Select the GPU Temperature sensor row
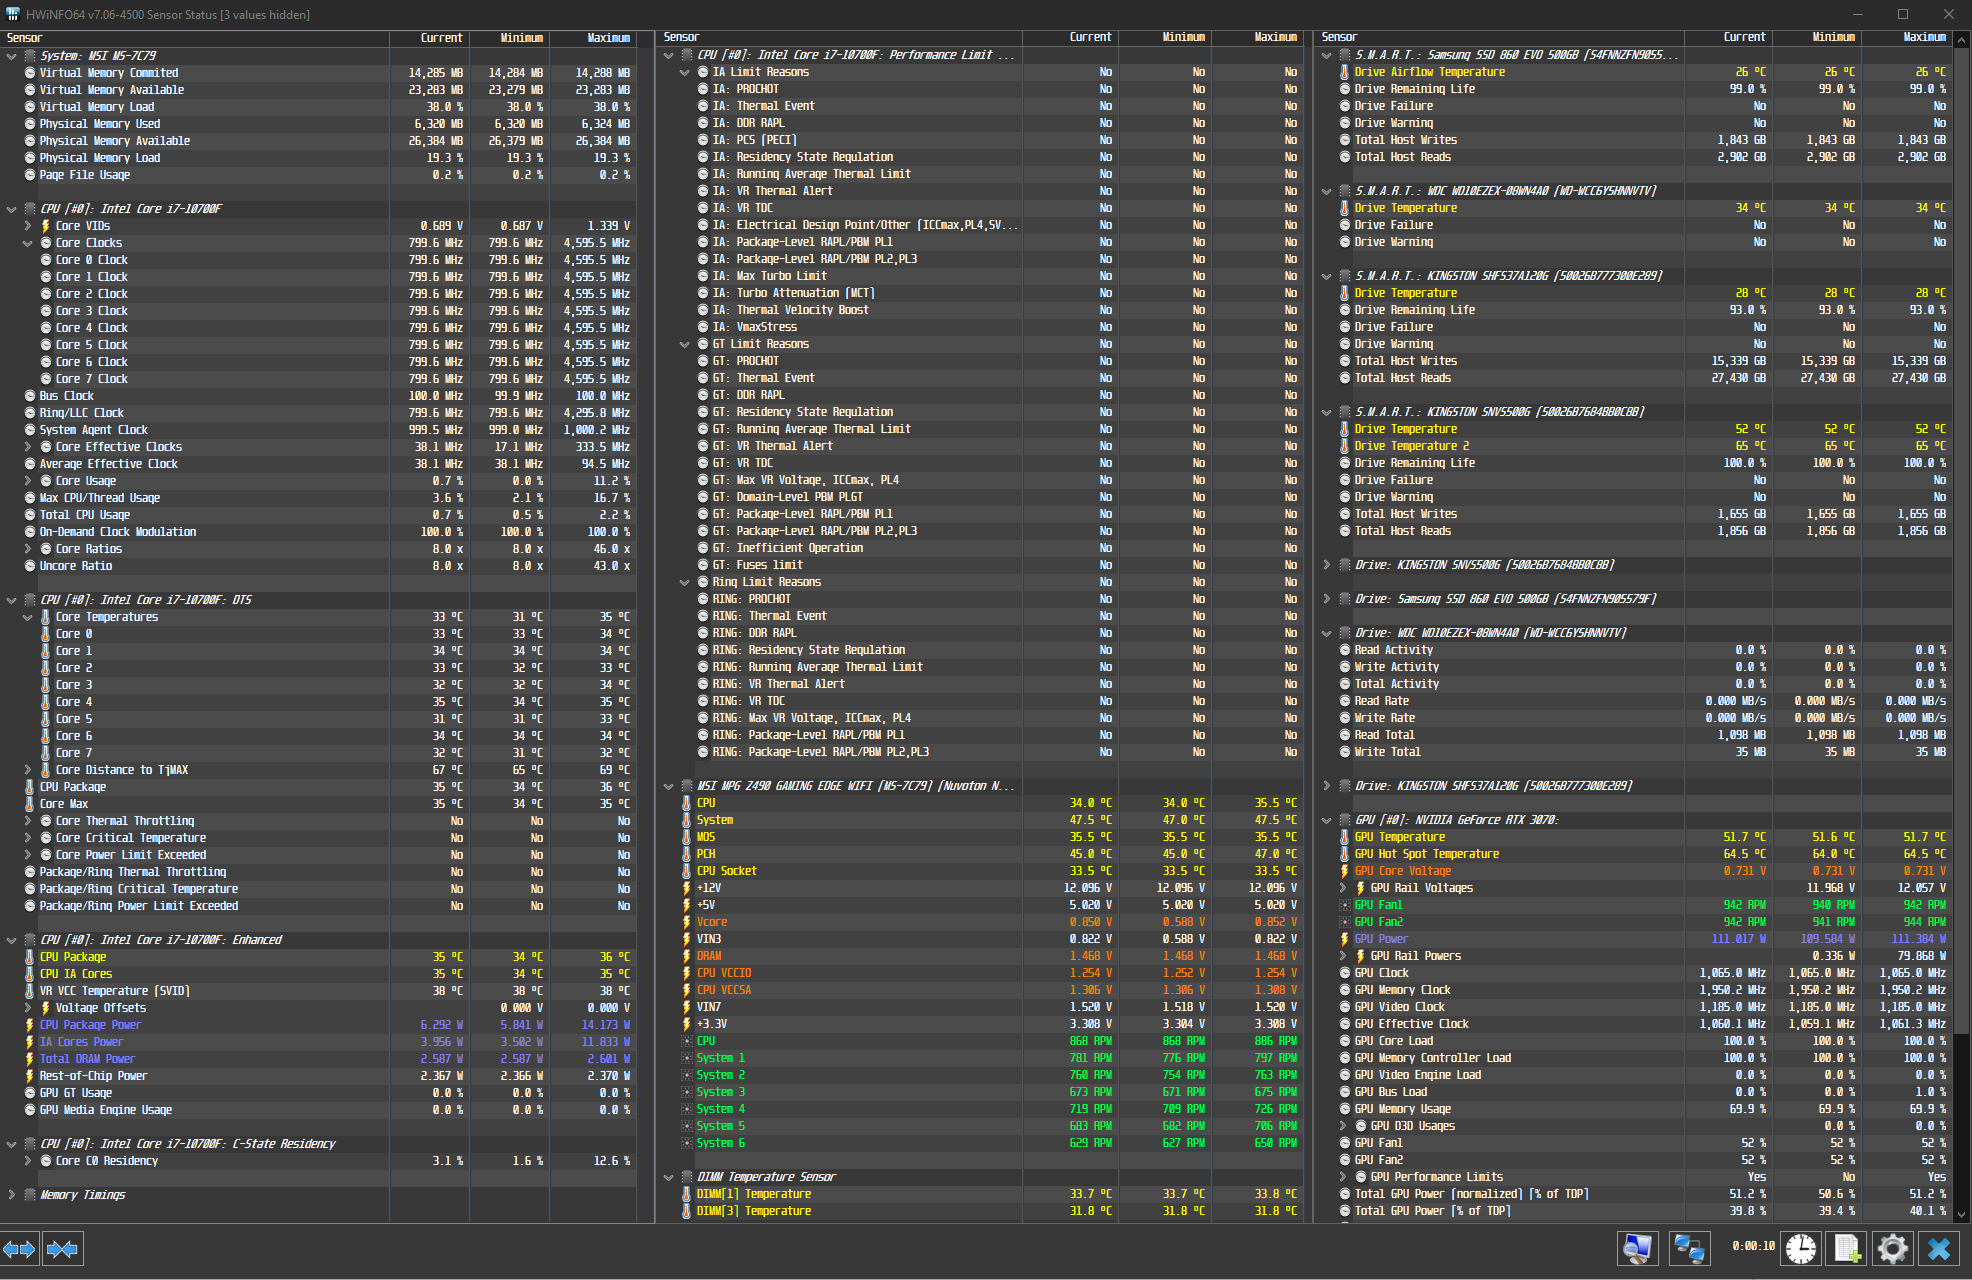Screen dimensions: 1972x1280 tap(1399, 837)
